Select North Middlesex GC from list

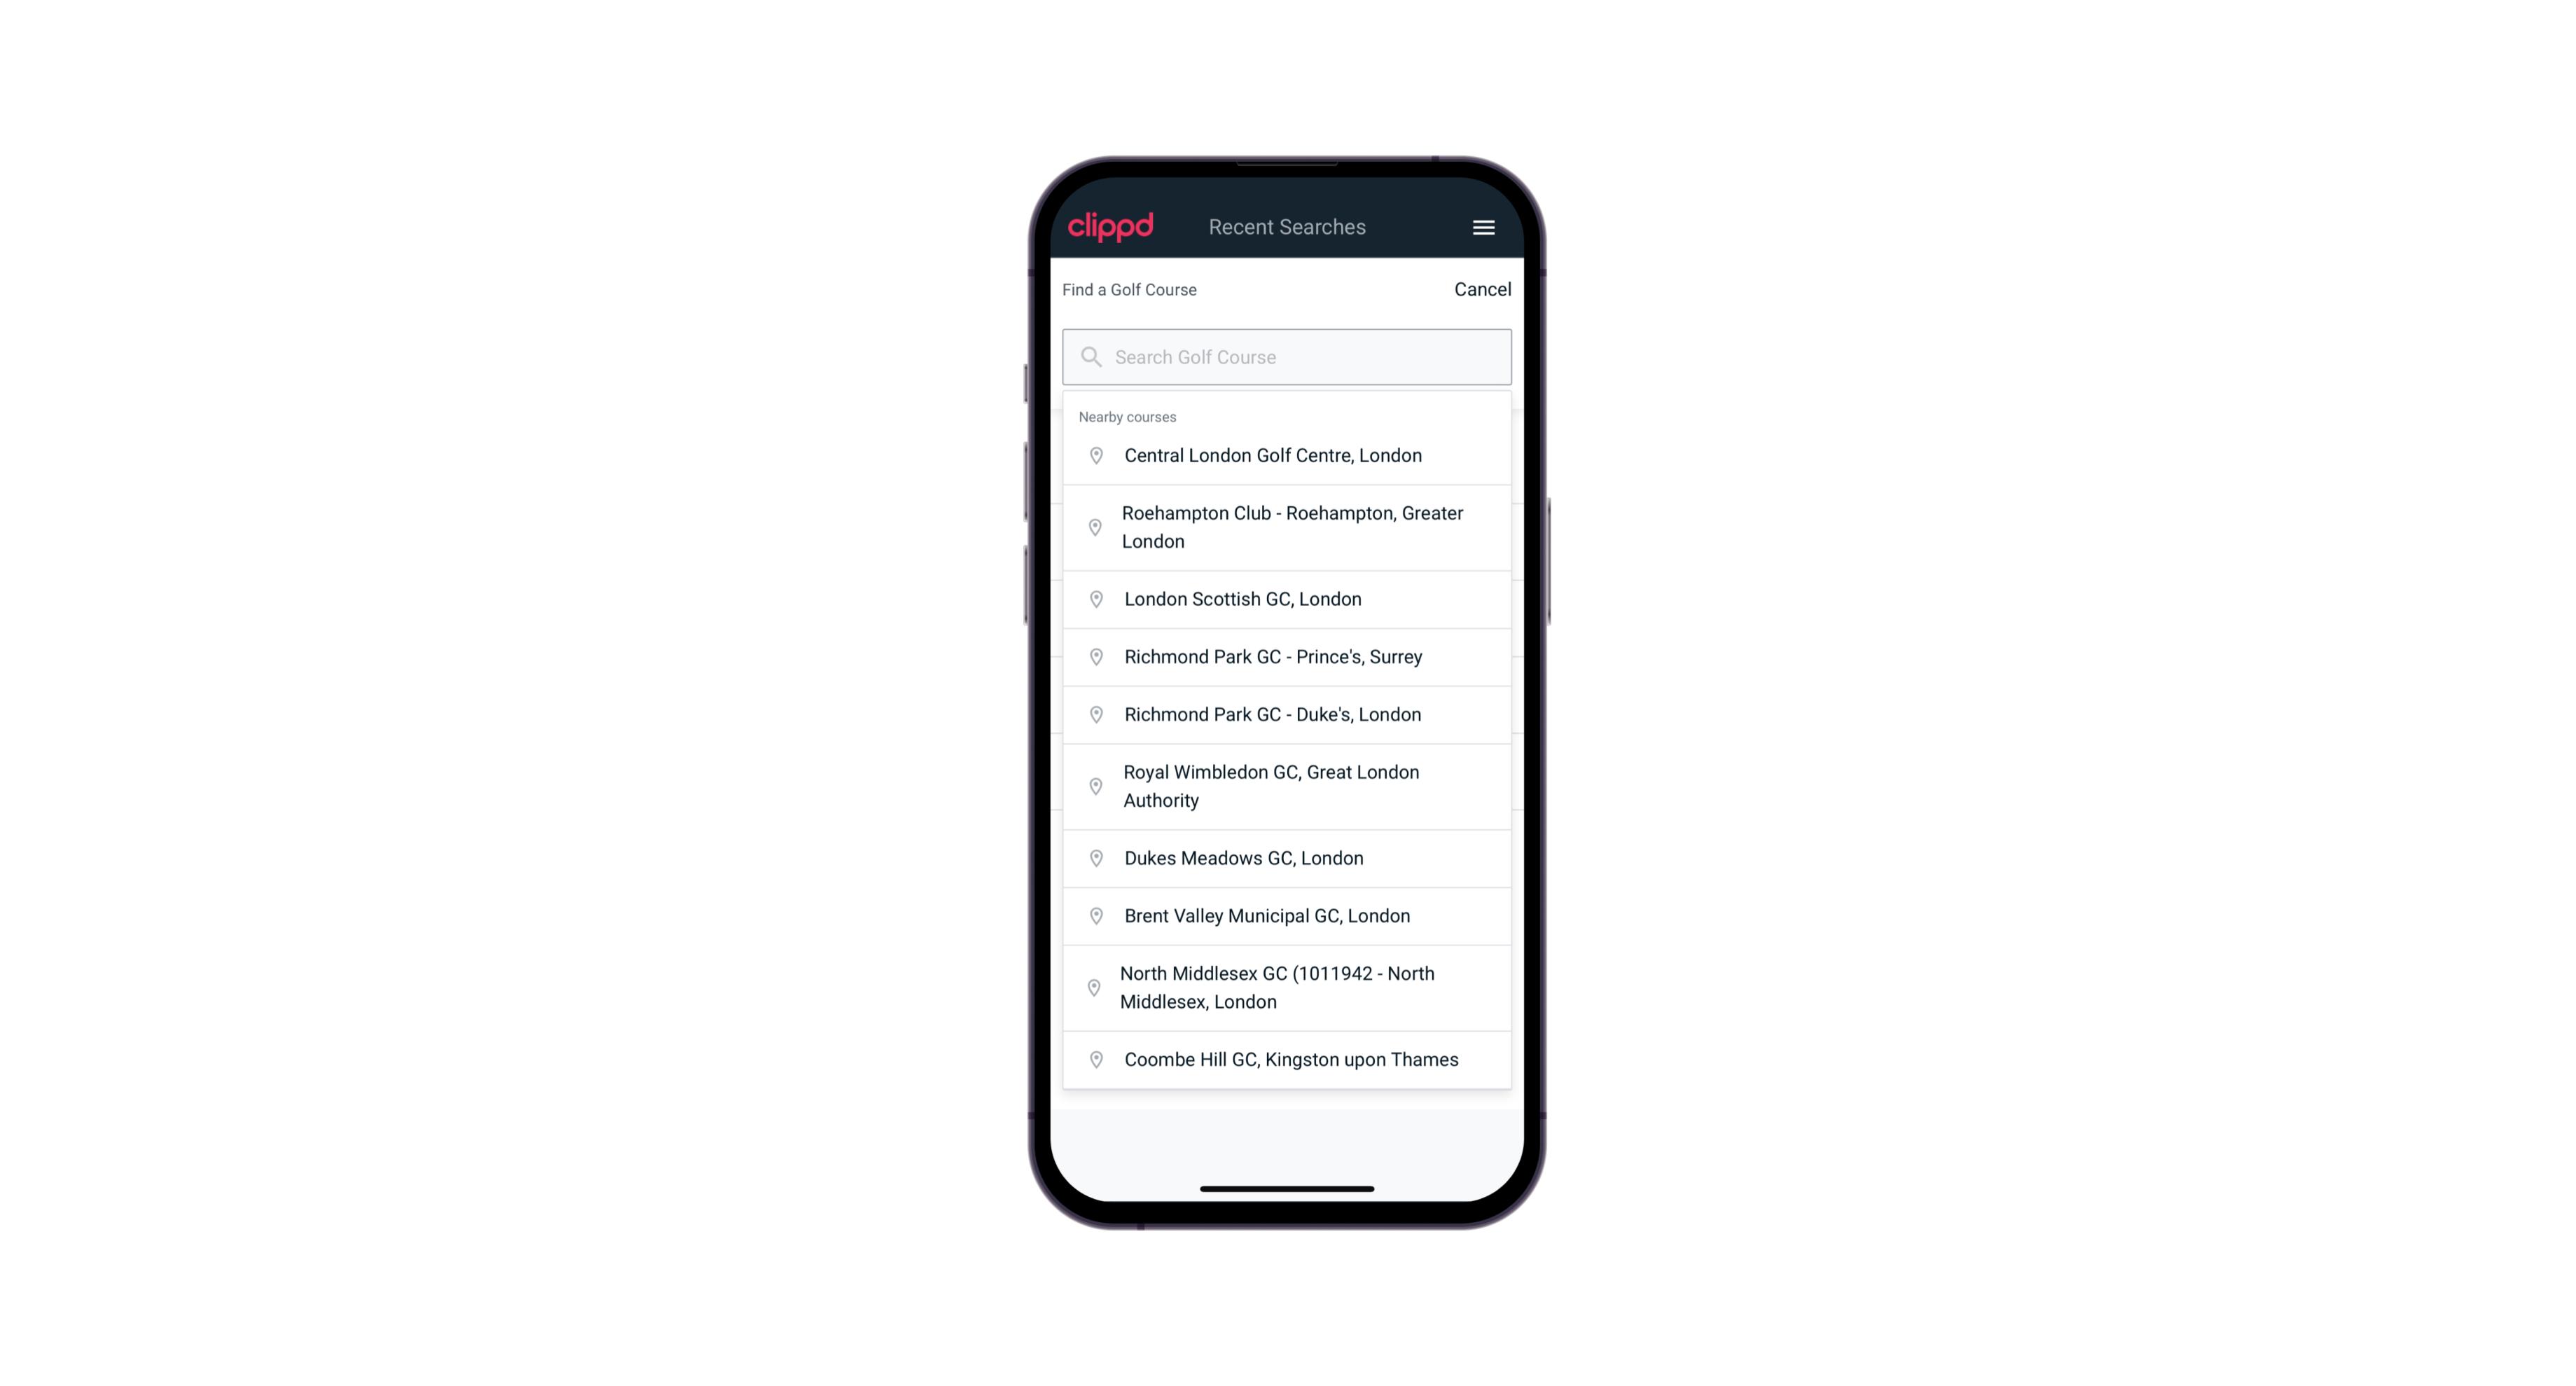coord(1288,987)
